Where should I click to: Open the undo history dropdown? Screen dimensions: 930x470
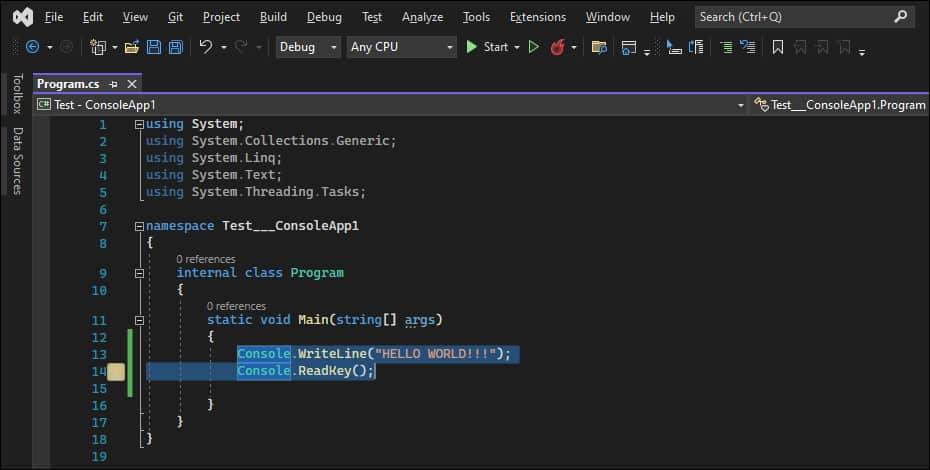[224, 47]
